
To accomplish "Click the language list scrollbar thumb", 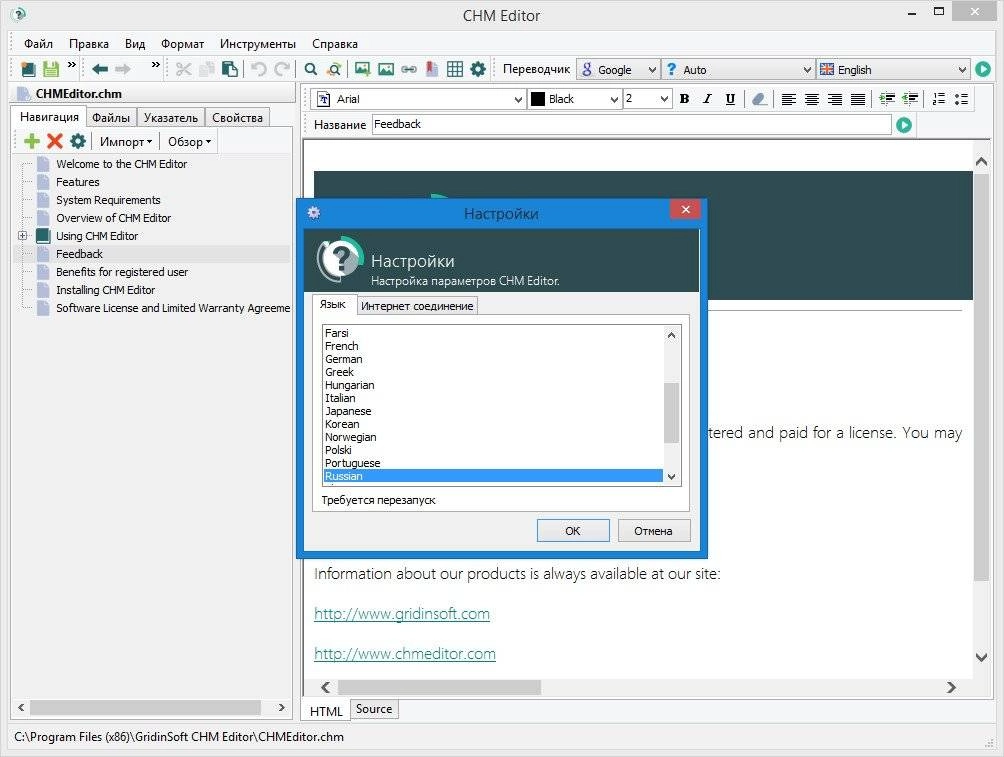I will click(671, 413).
